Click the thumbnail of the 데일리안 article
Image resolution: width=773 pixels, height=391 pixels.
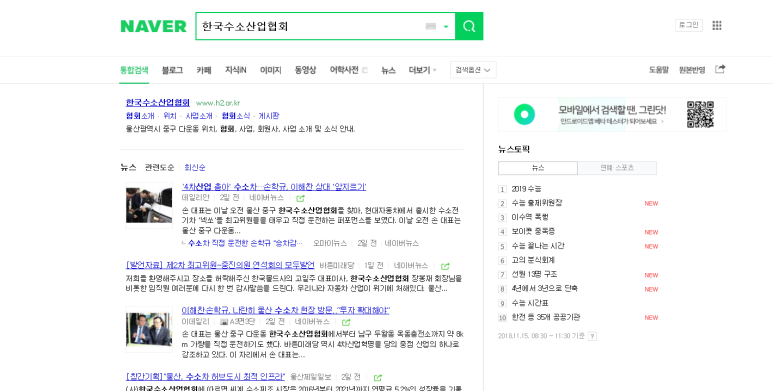pyautogui.click(x=149, y=205)
